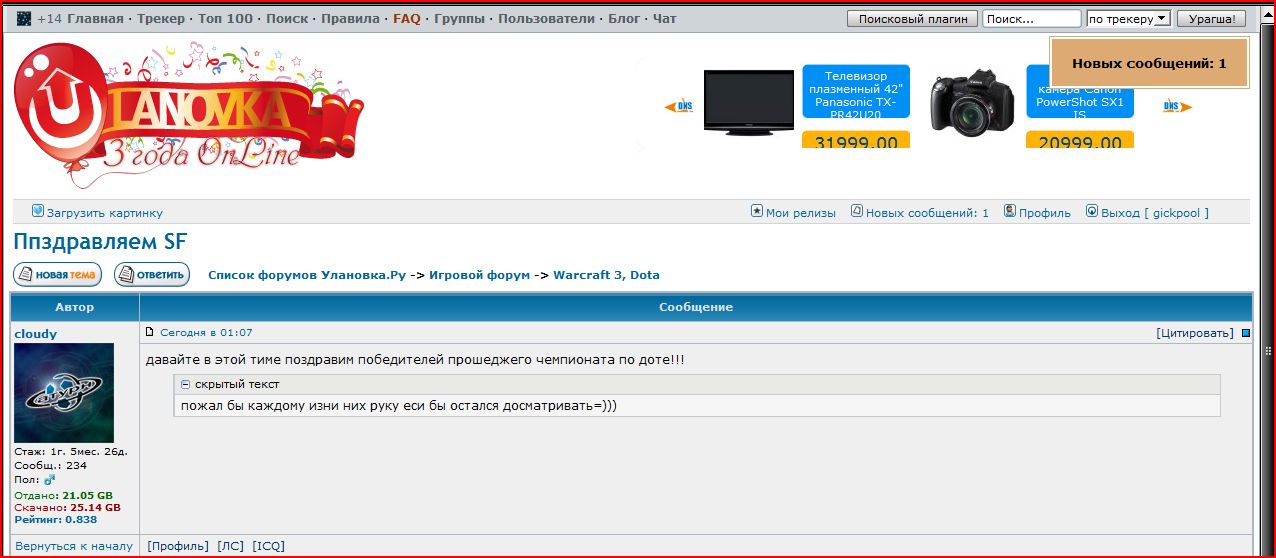Click the Canon PowerShot camera ad image

point(973,103)
